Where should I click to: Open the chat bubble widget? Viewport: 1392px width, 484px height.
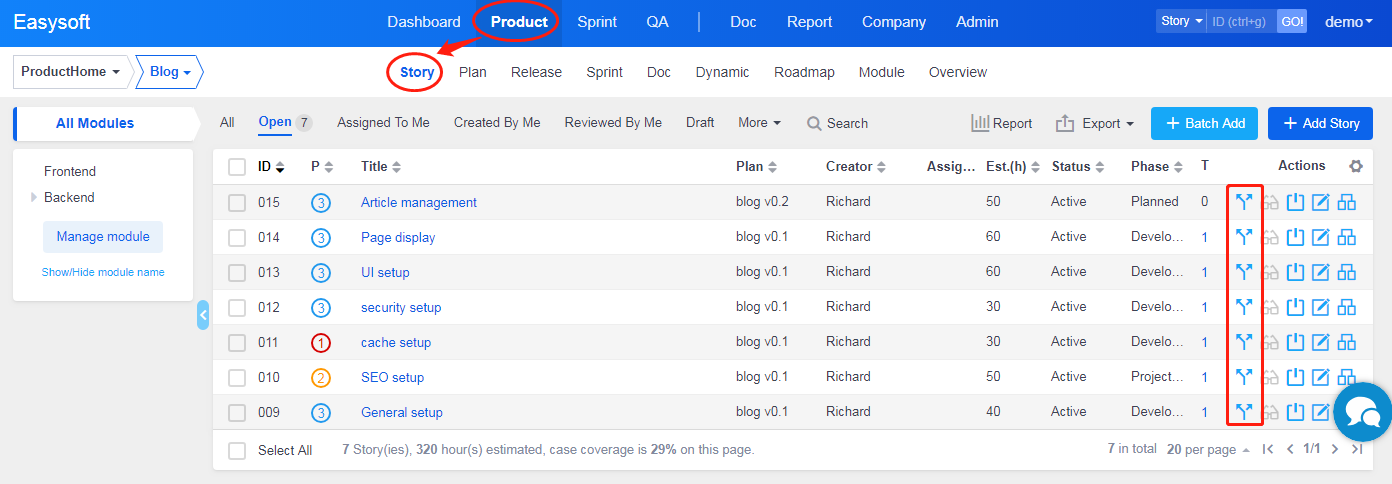click(1362, 411)
